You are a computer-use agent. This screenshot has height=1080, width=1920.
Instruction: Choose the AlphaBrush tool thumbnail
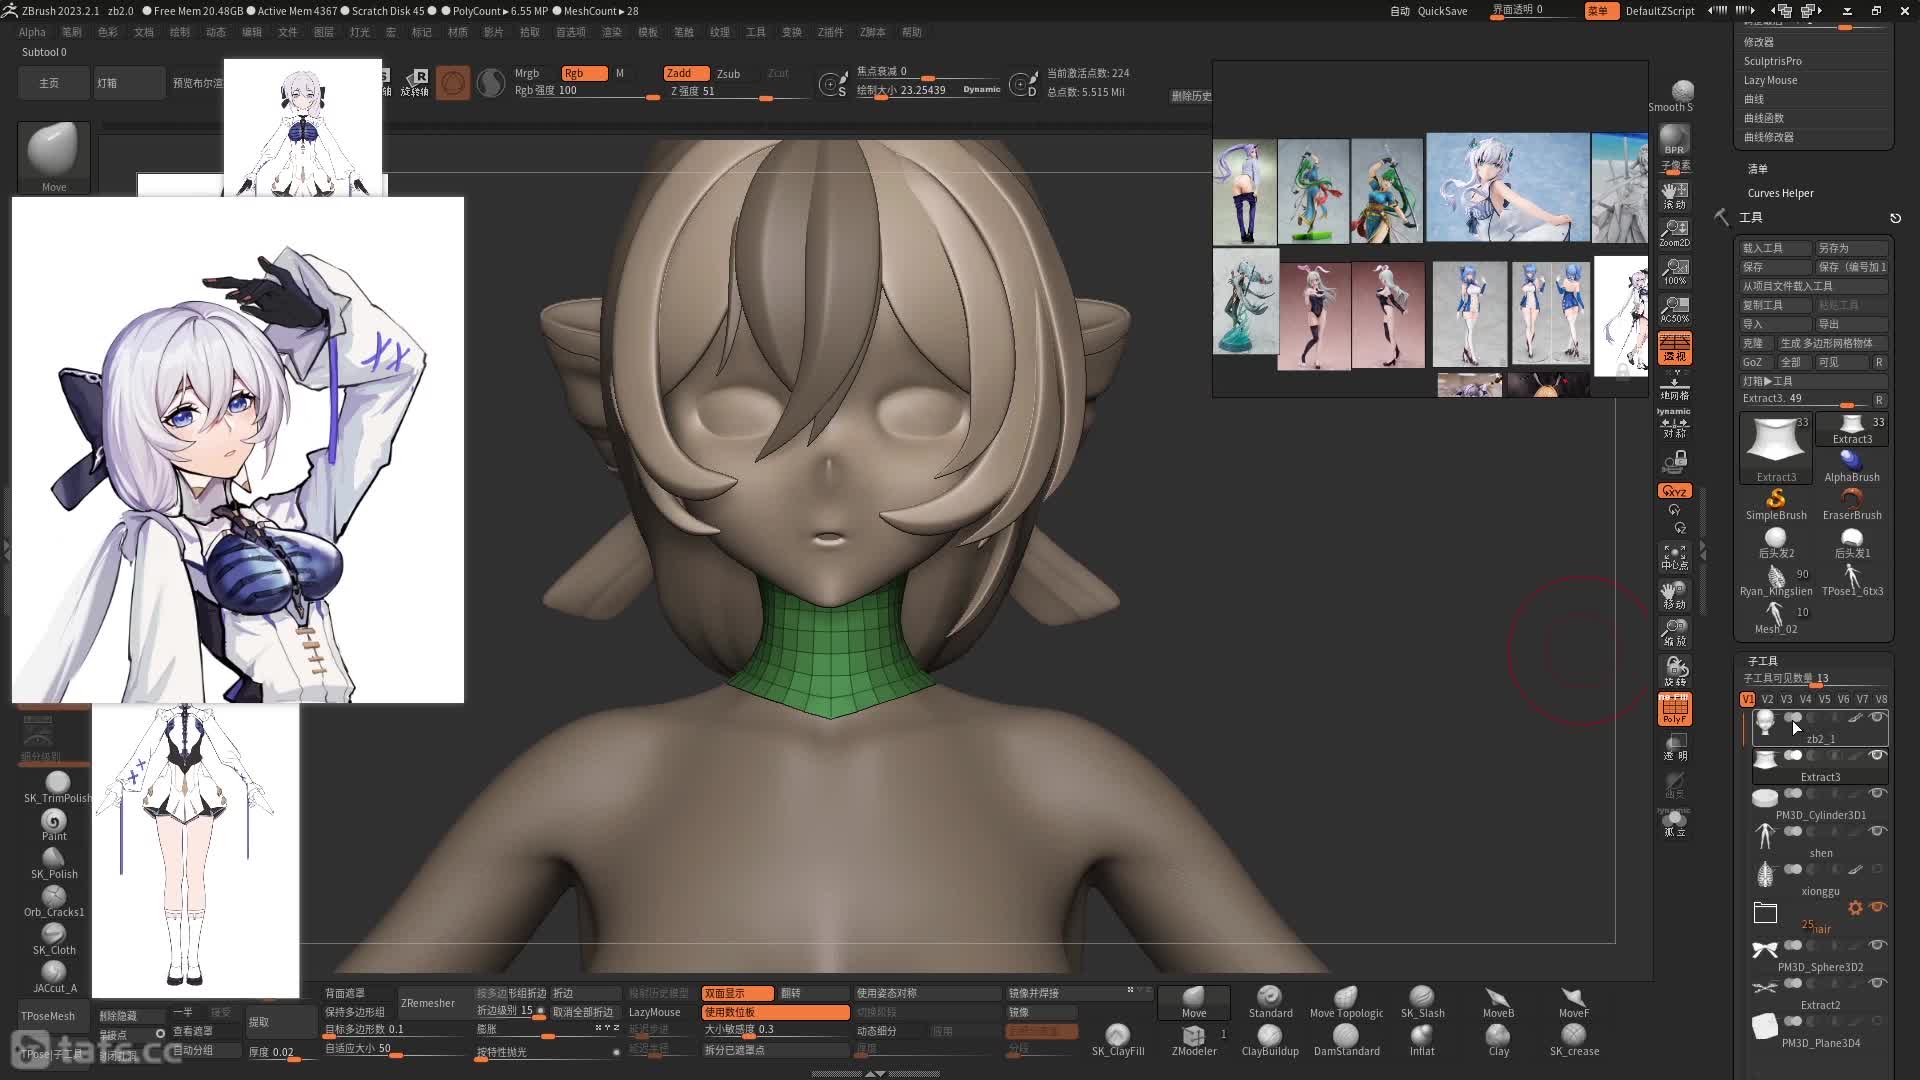[x=1851, y=466]
